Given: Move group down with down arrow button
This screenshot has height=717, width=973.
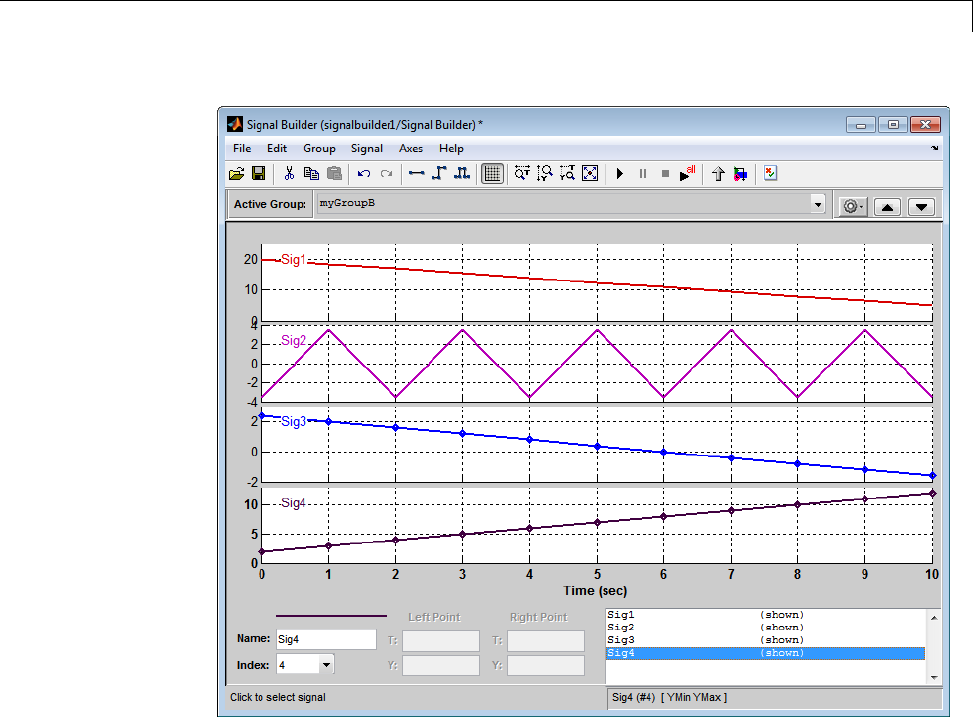Looking at the screenshot, I should [920, 206].
